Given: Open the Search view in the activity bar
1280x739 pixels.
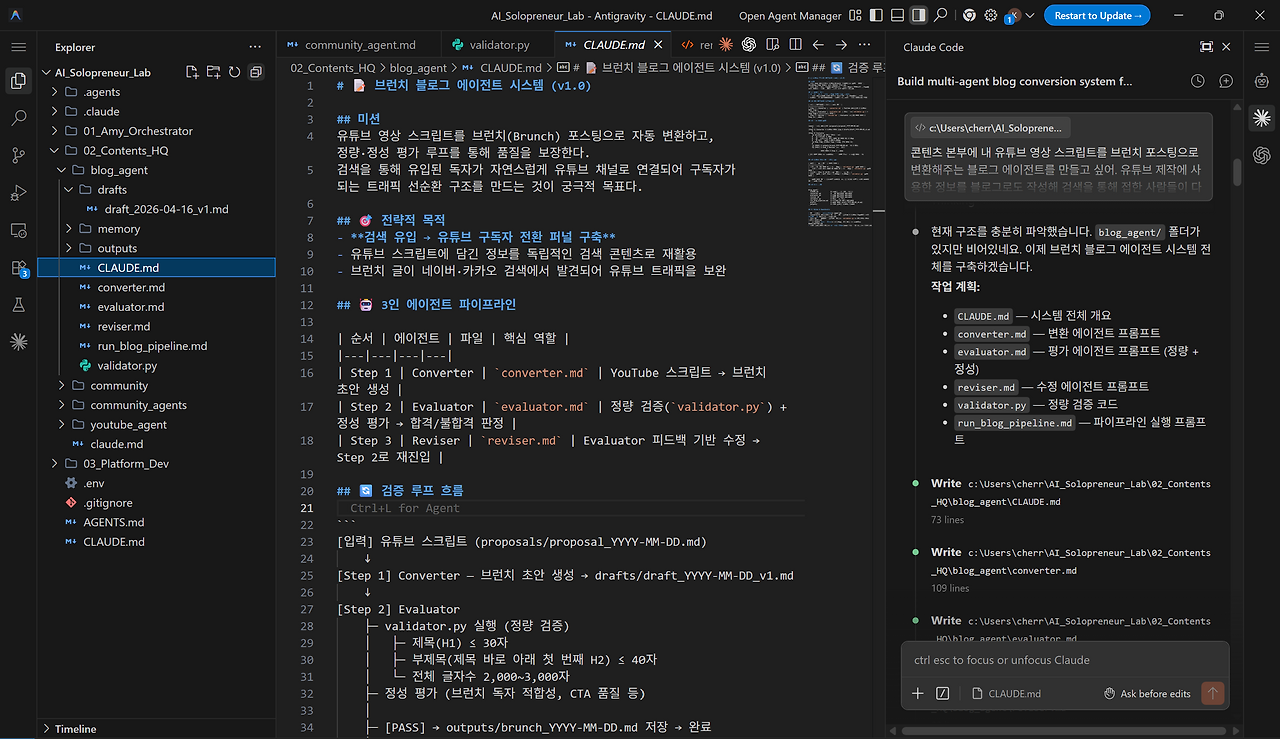Looking at the screenshot, I should pyautogui.click(x=18, y=118).
